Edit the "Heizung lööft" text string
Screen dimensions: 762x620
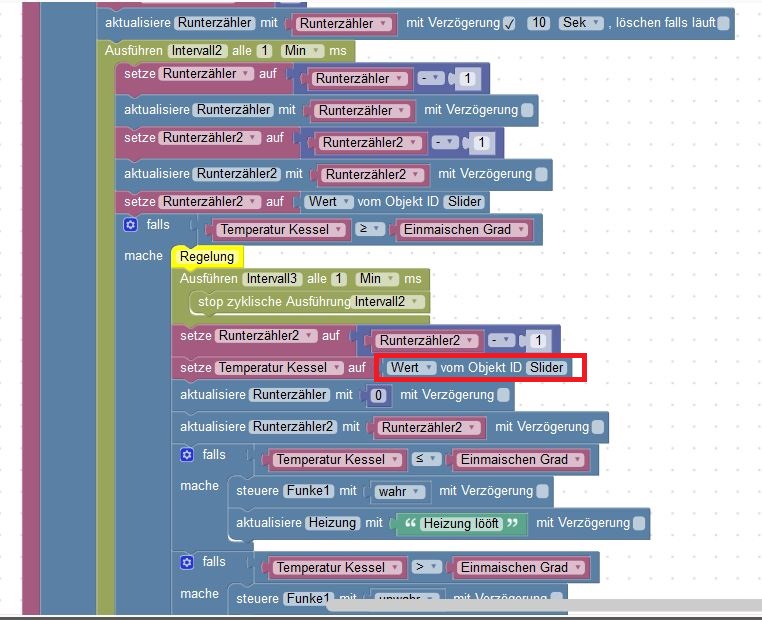(461, 523)
